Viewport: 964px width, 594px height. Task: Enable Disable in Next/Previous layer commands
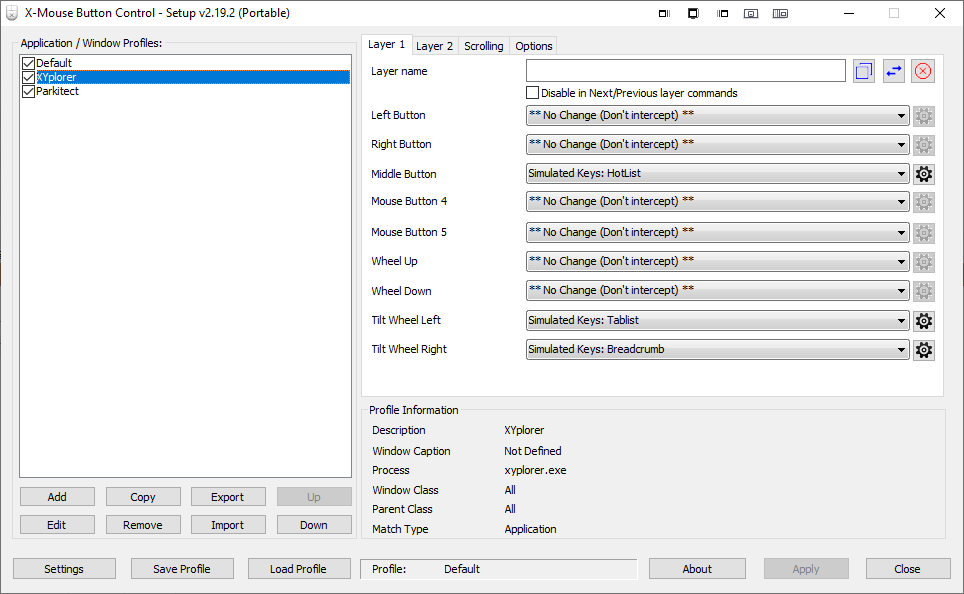(533, 93)
